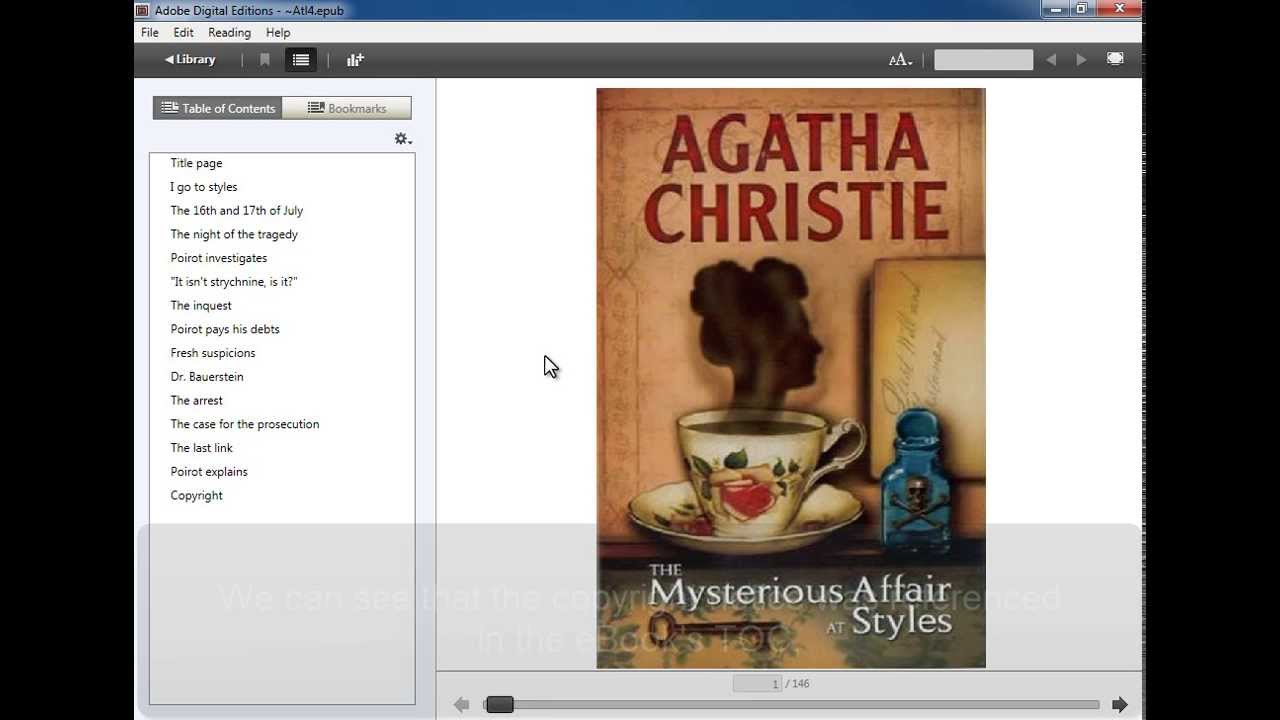Click the search input field in toolbar
Viewport: 1280px width, 720px height.
(x=983, y=60)
